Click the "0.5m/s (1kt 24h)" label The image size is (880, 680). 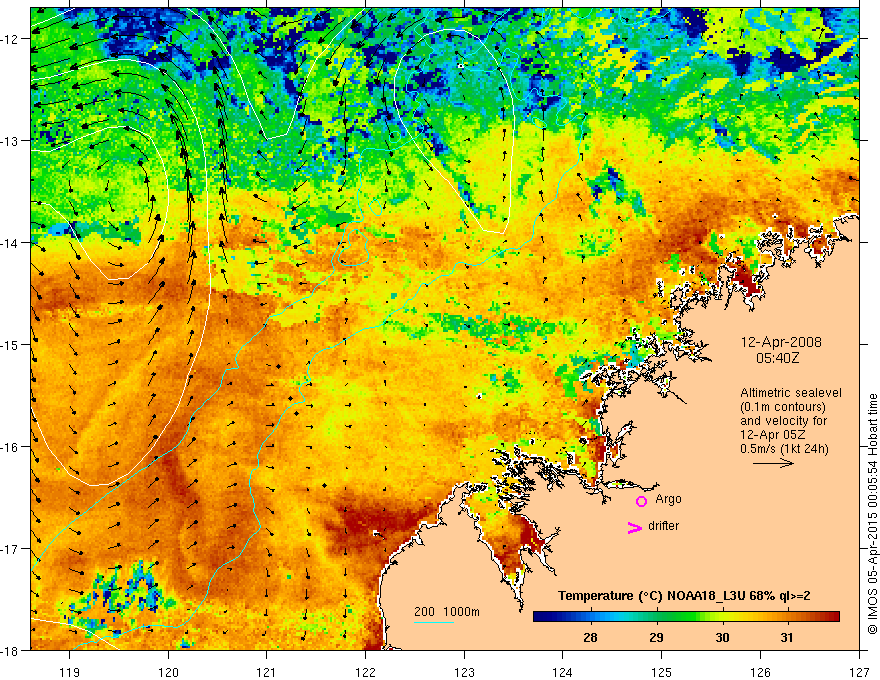[x=784, y=449]
